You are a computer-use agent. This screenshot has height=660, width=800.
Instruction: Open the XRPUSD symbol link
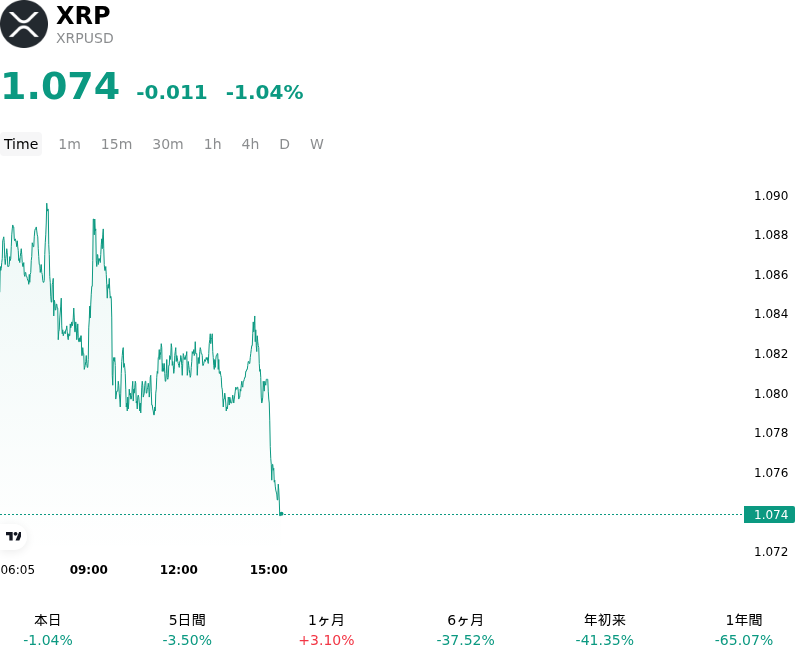coord(85,38)
